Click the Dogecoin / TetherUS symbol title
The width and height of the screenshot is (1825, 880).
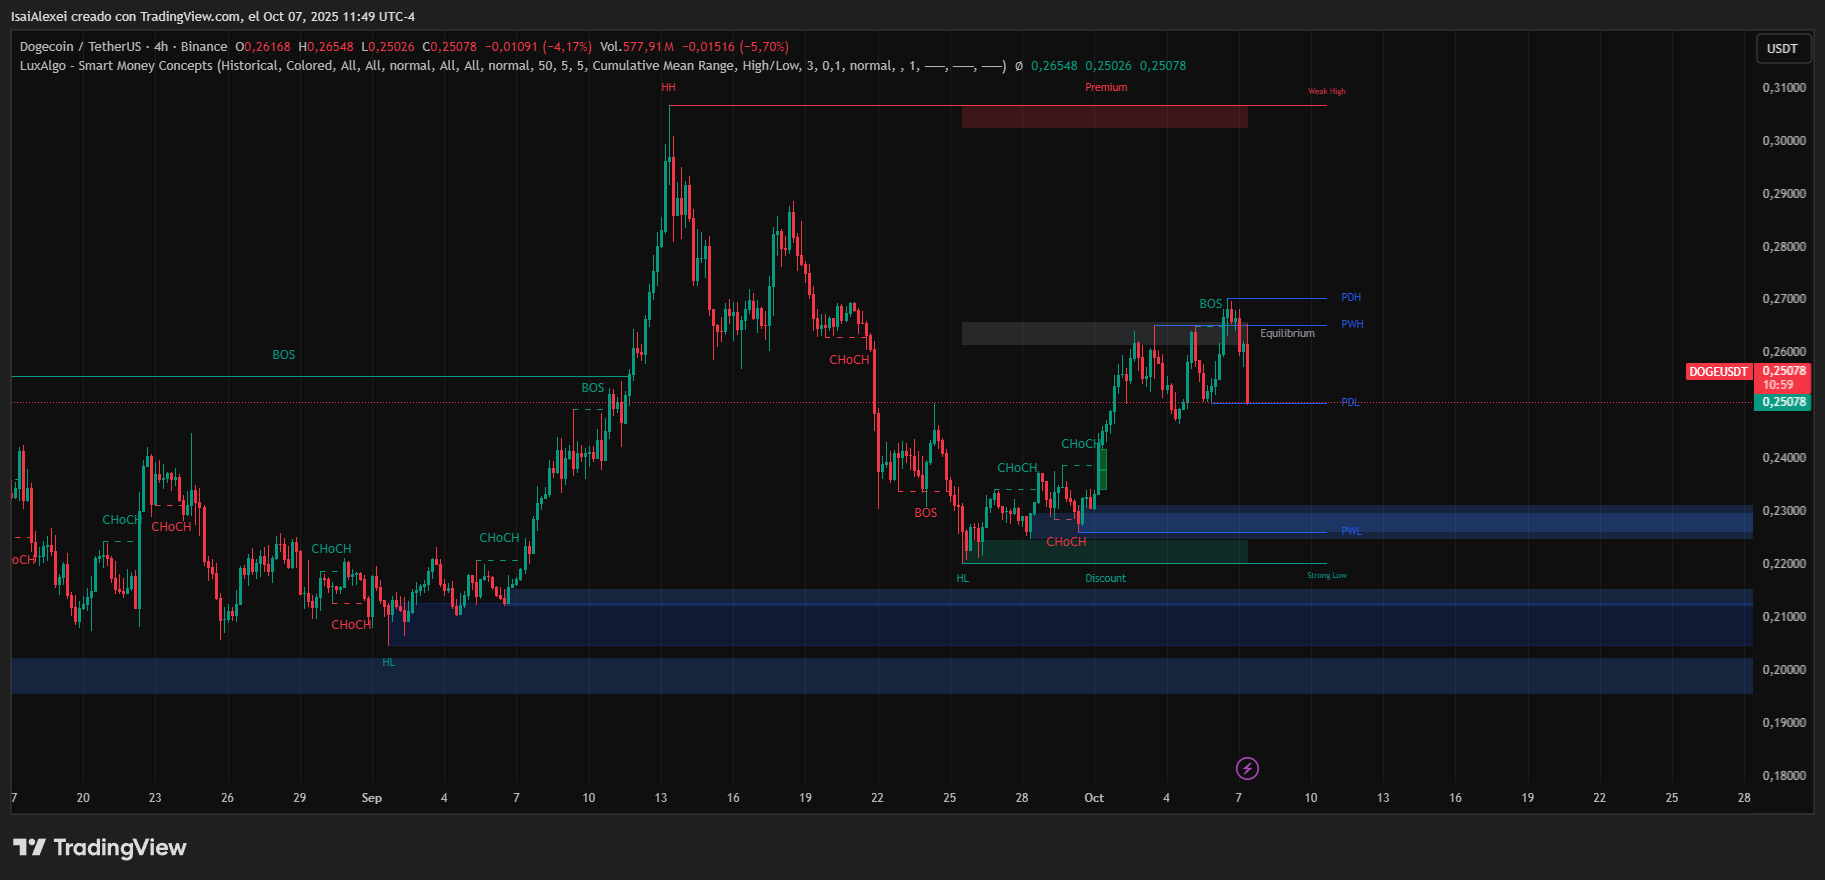coord(124,47)
